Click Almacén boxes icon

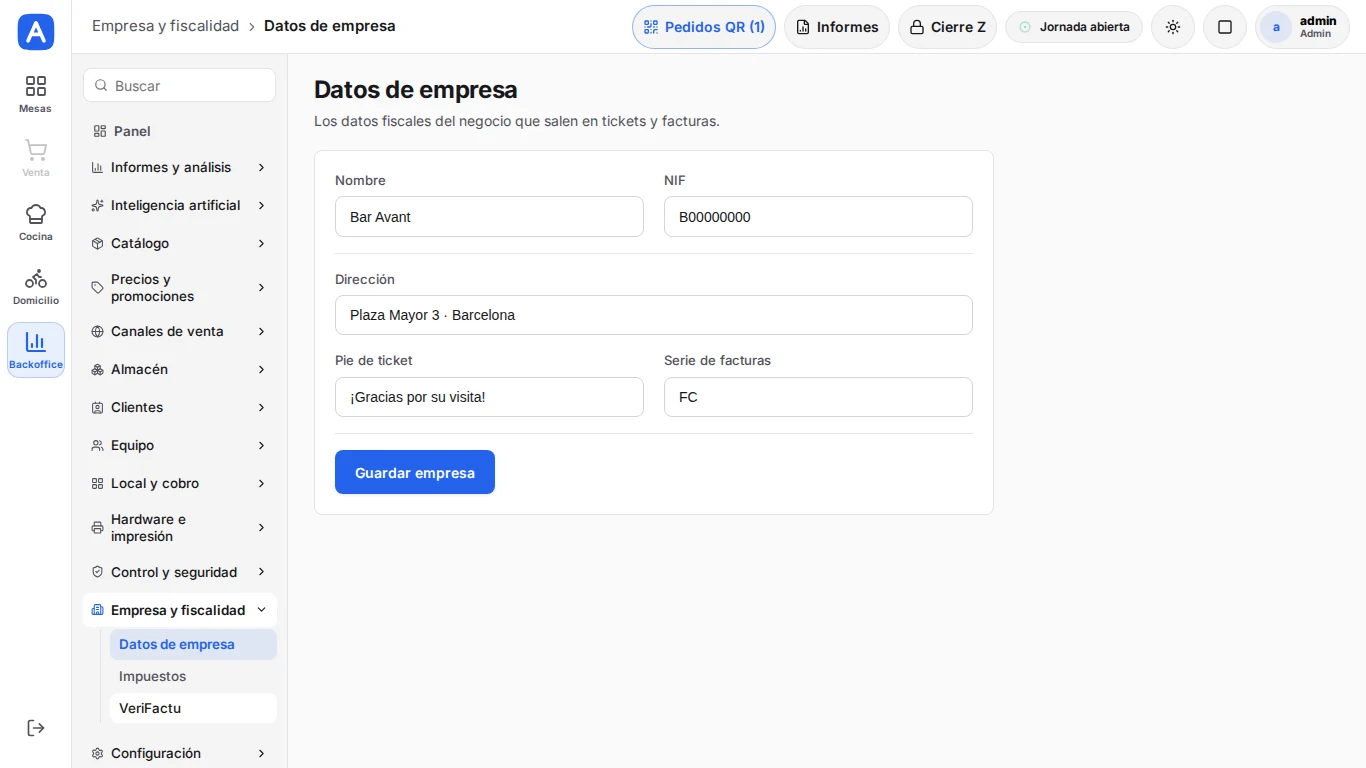[x=97, y=369]
